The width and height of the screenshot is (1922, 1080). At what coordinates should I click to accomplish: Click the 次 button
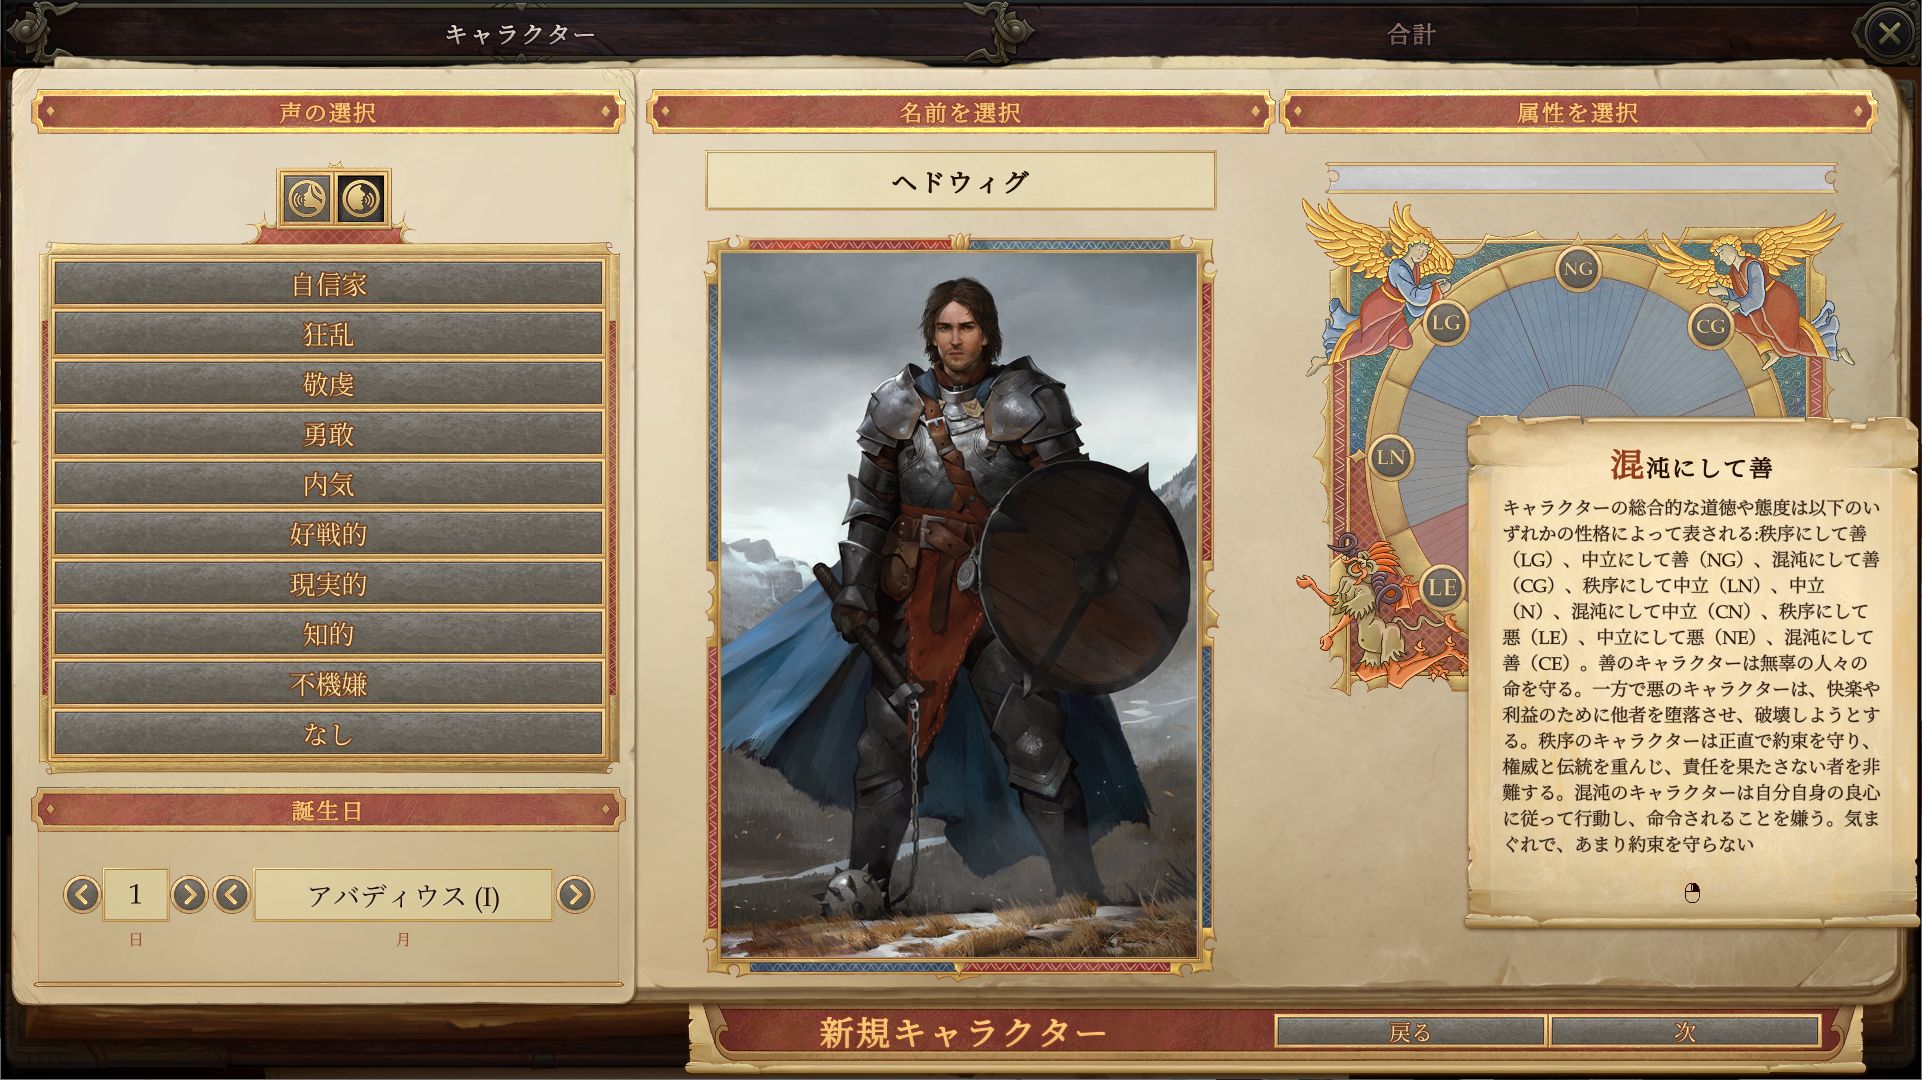click(x=1685, y=1032)
